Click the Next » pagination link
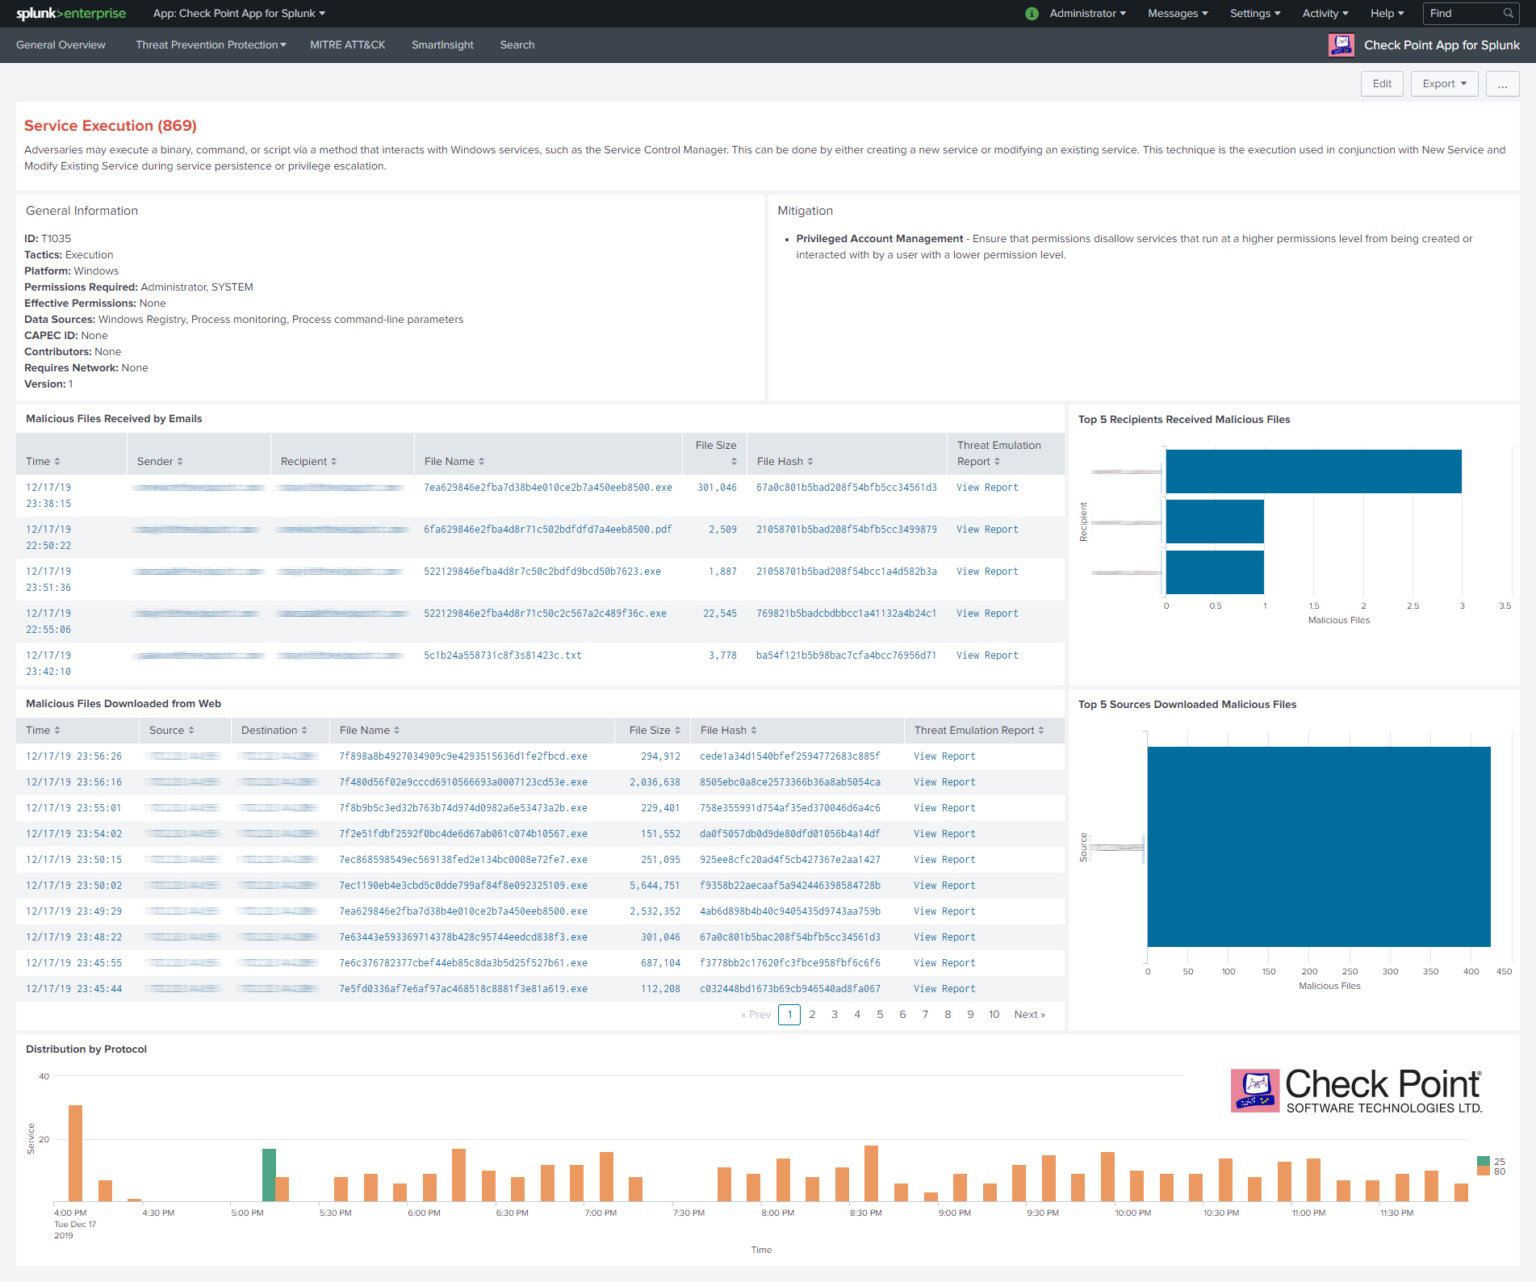 point(1029,1014)
